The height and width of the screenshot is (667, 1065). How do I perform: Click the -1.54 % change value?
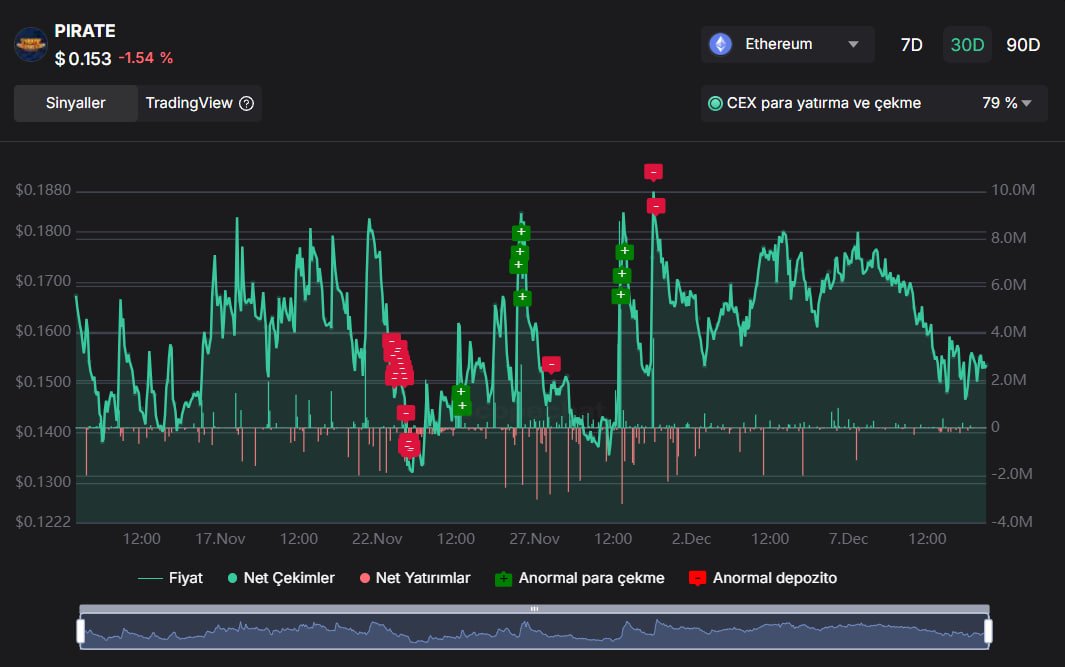pyautogui.click(x=145, y=58)
